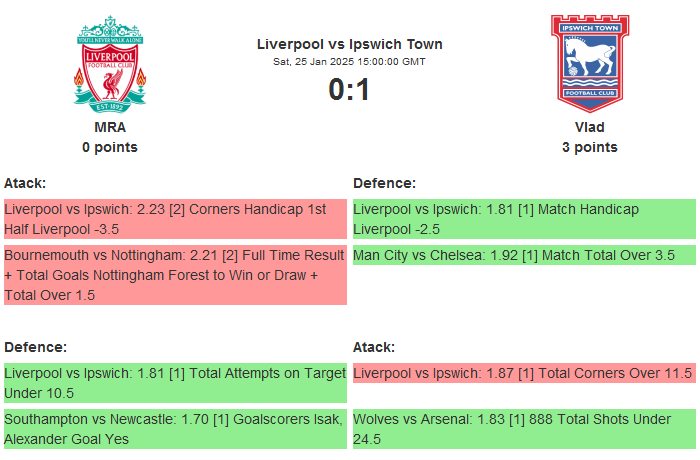The height and width of the screenshot is (460, 700).
Task: Open Bournemouth vs Nottingham Full Time Result bet
Action: pos(174,275)
